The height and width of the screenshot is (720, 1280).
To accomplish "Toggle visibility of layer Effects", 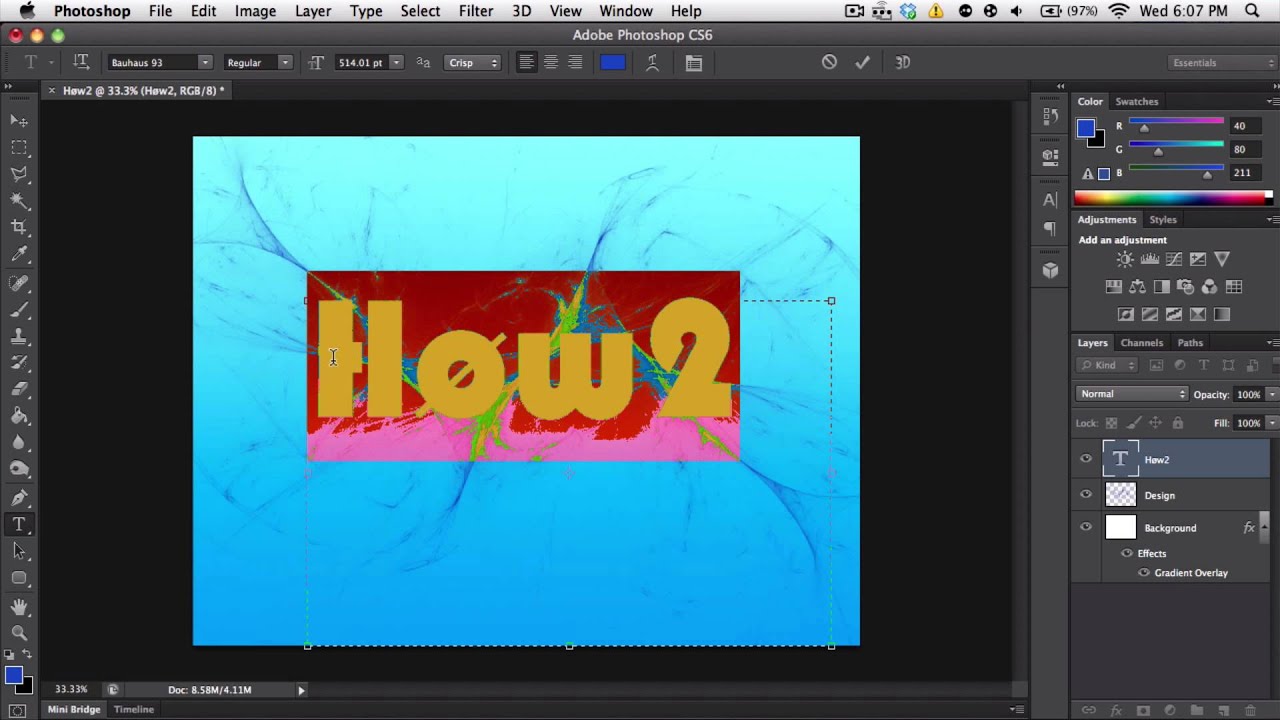I will (1127, 553).
